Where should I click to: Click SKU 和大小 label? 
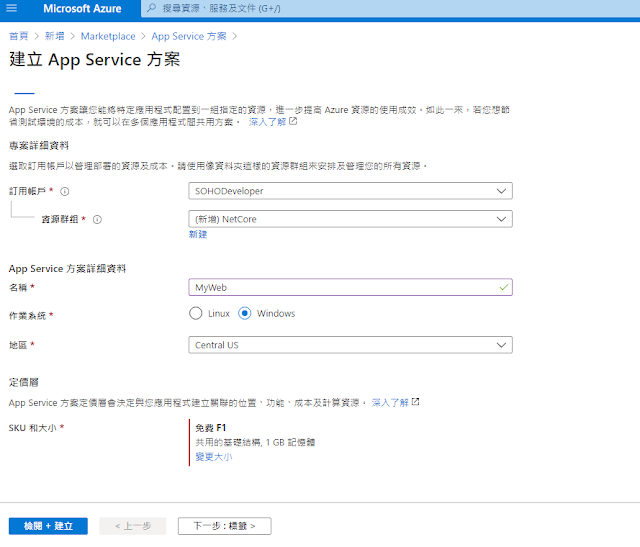(33, 428)
